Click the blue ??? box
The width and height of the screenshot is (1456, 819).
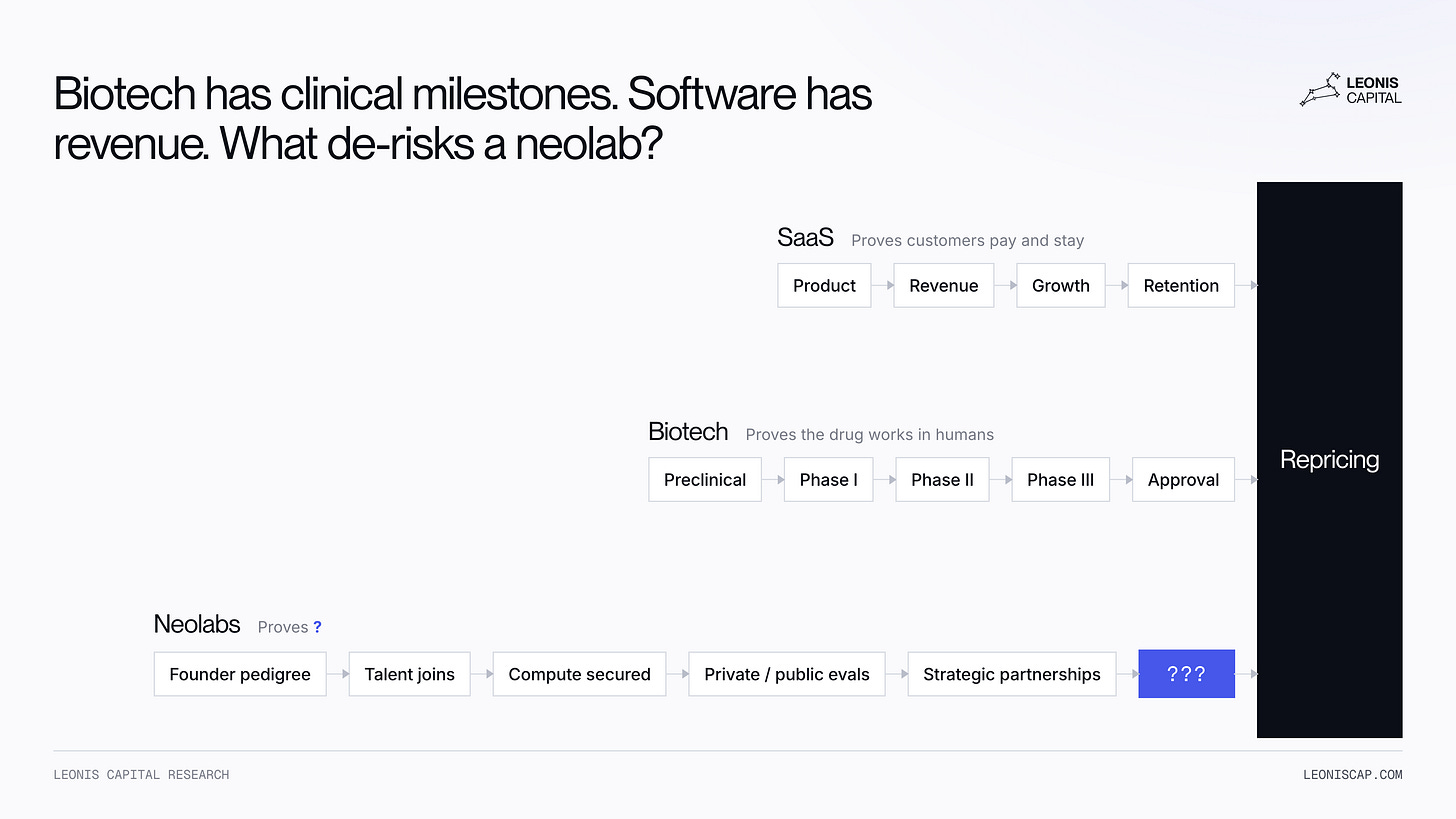click(1187, 674)
